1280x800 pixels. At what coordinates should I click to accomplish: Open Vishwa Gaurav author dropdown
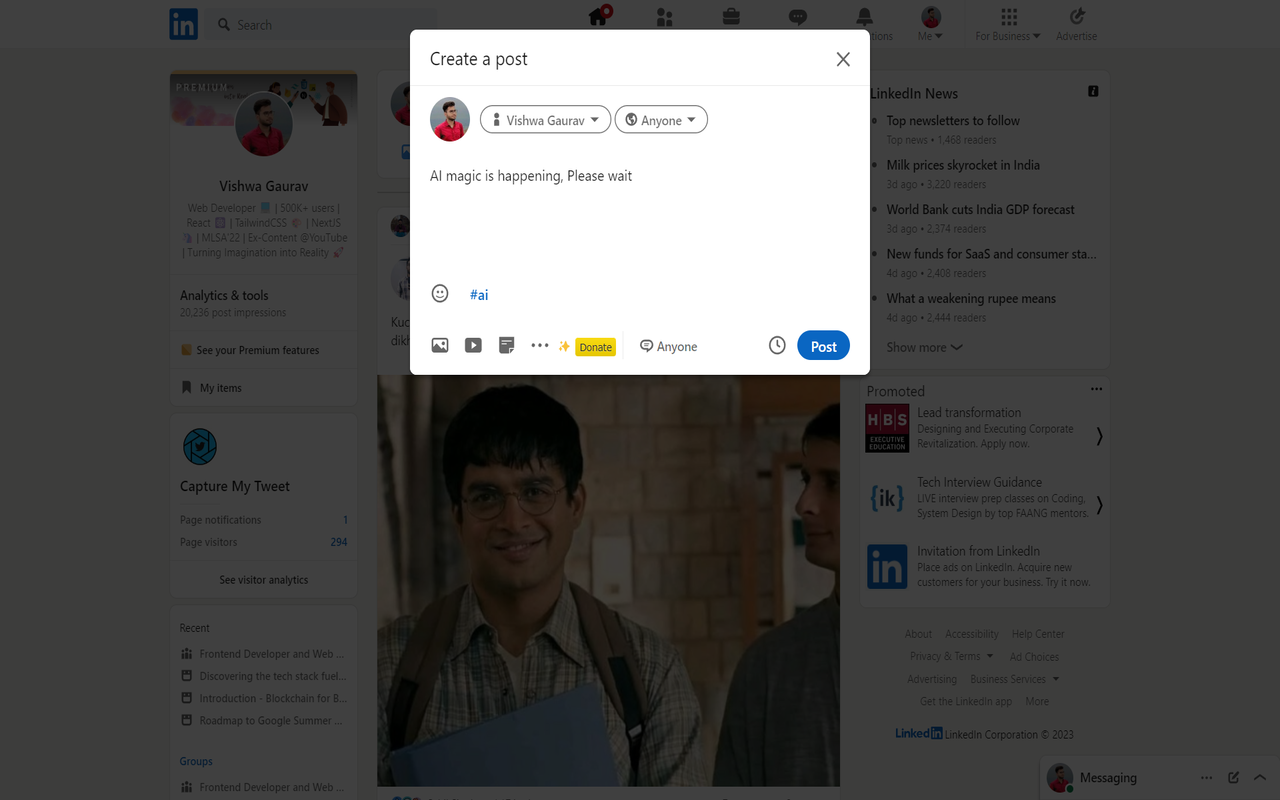coord(545,120)
